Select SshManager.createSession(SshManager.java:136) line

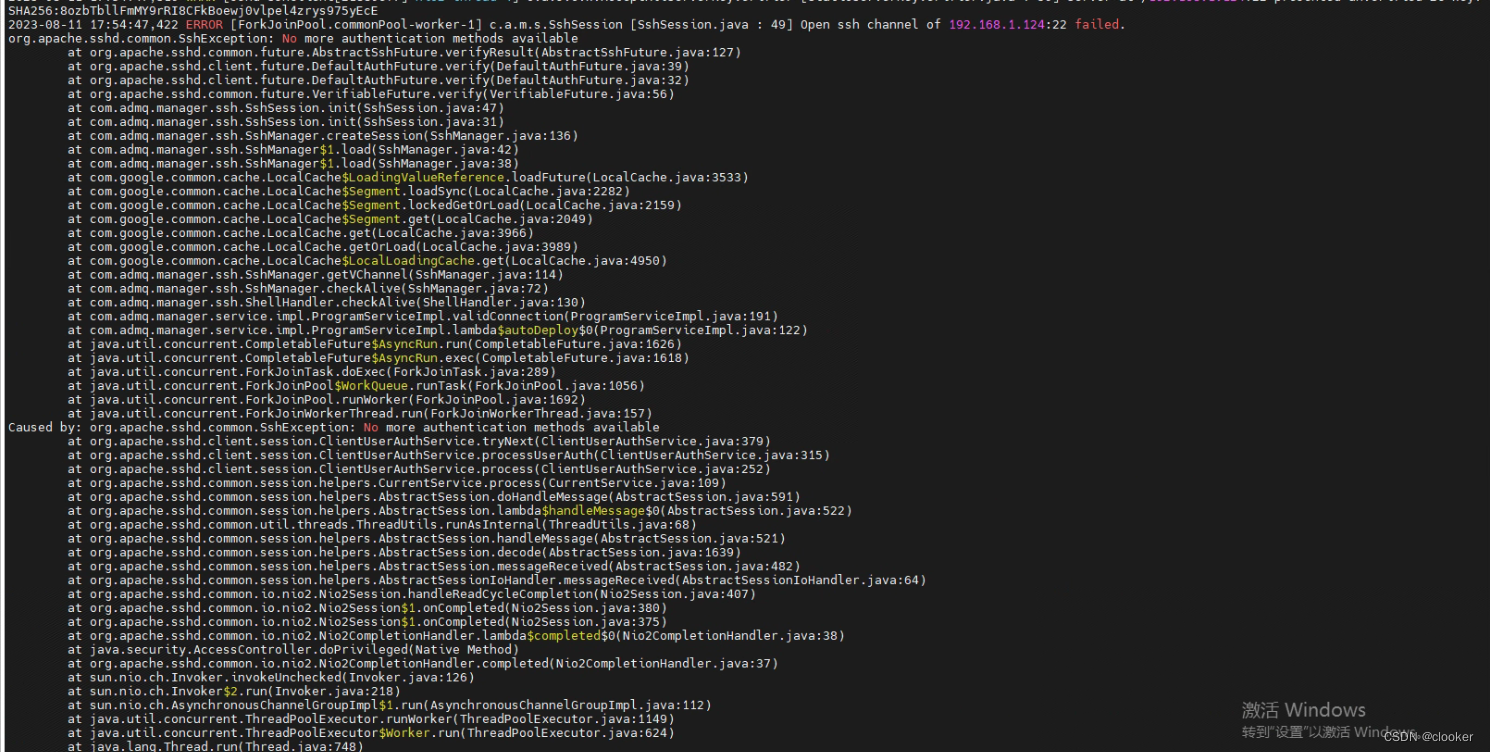coord(323,135)
